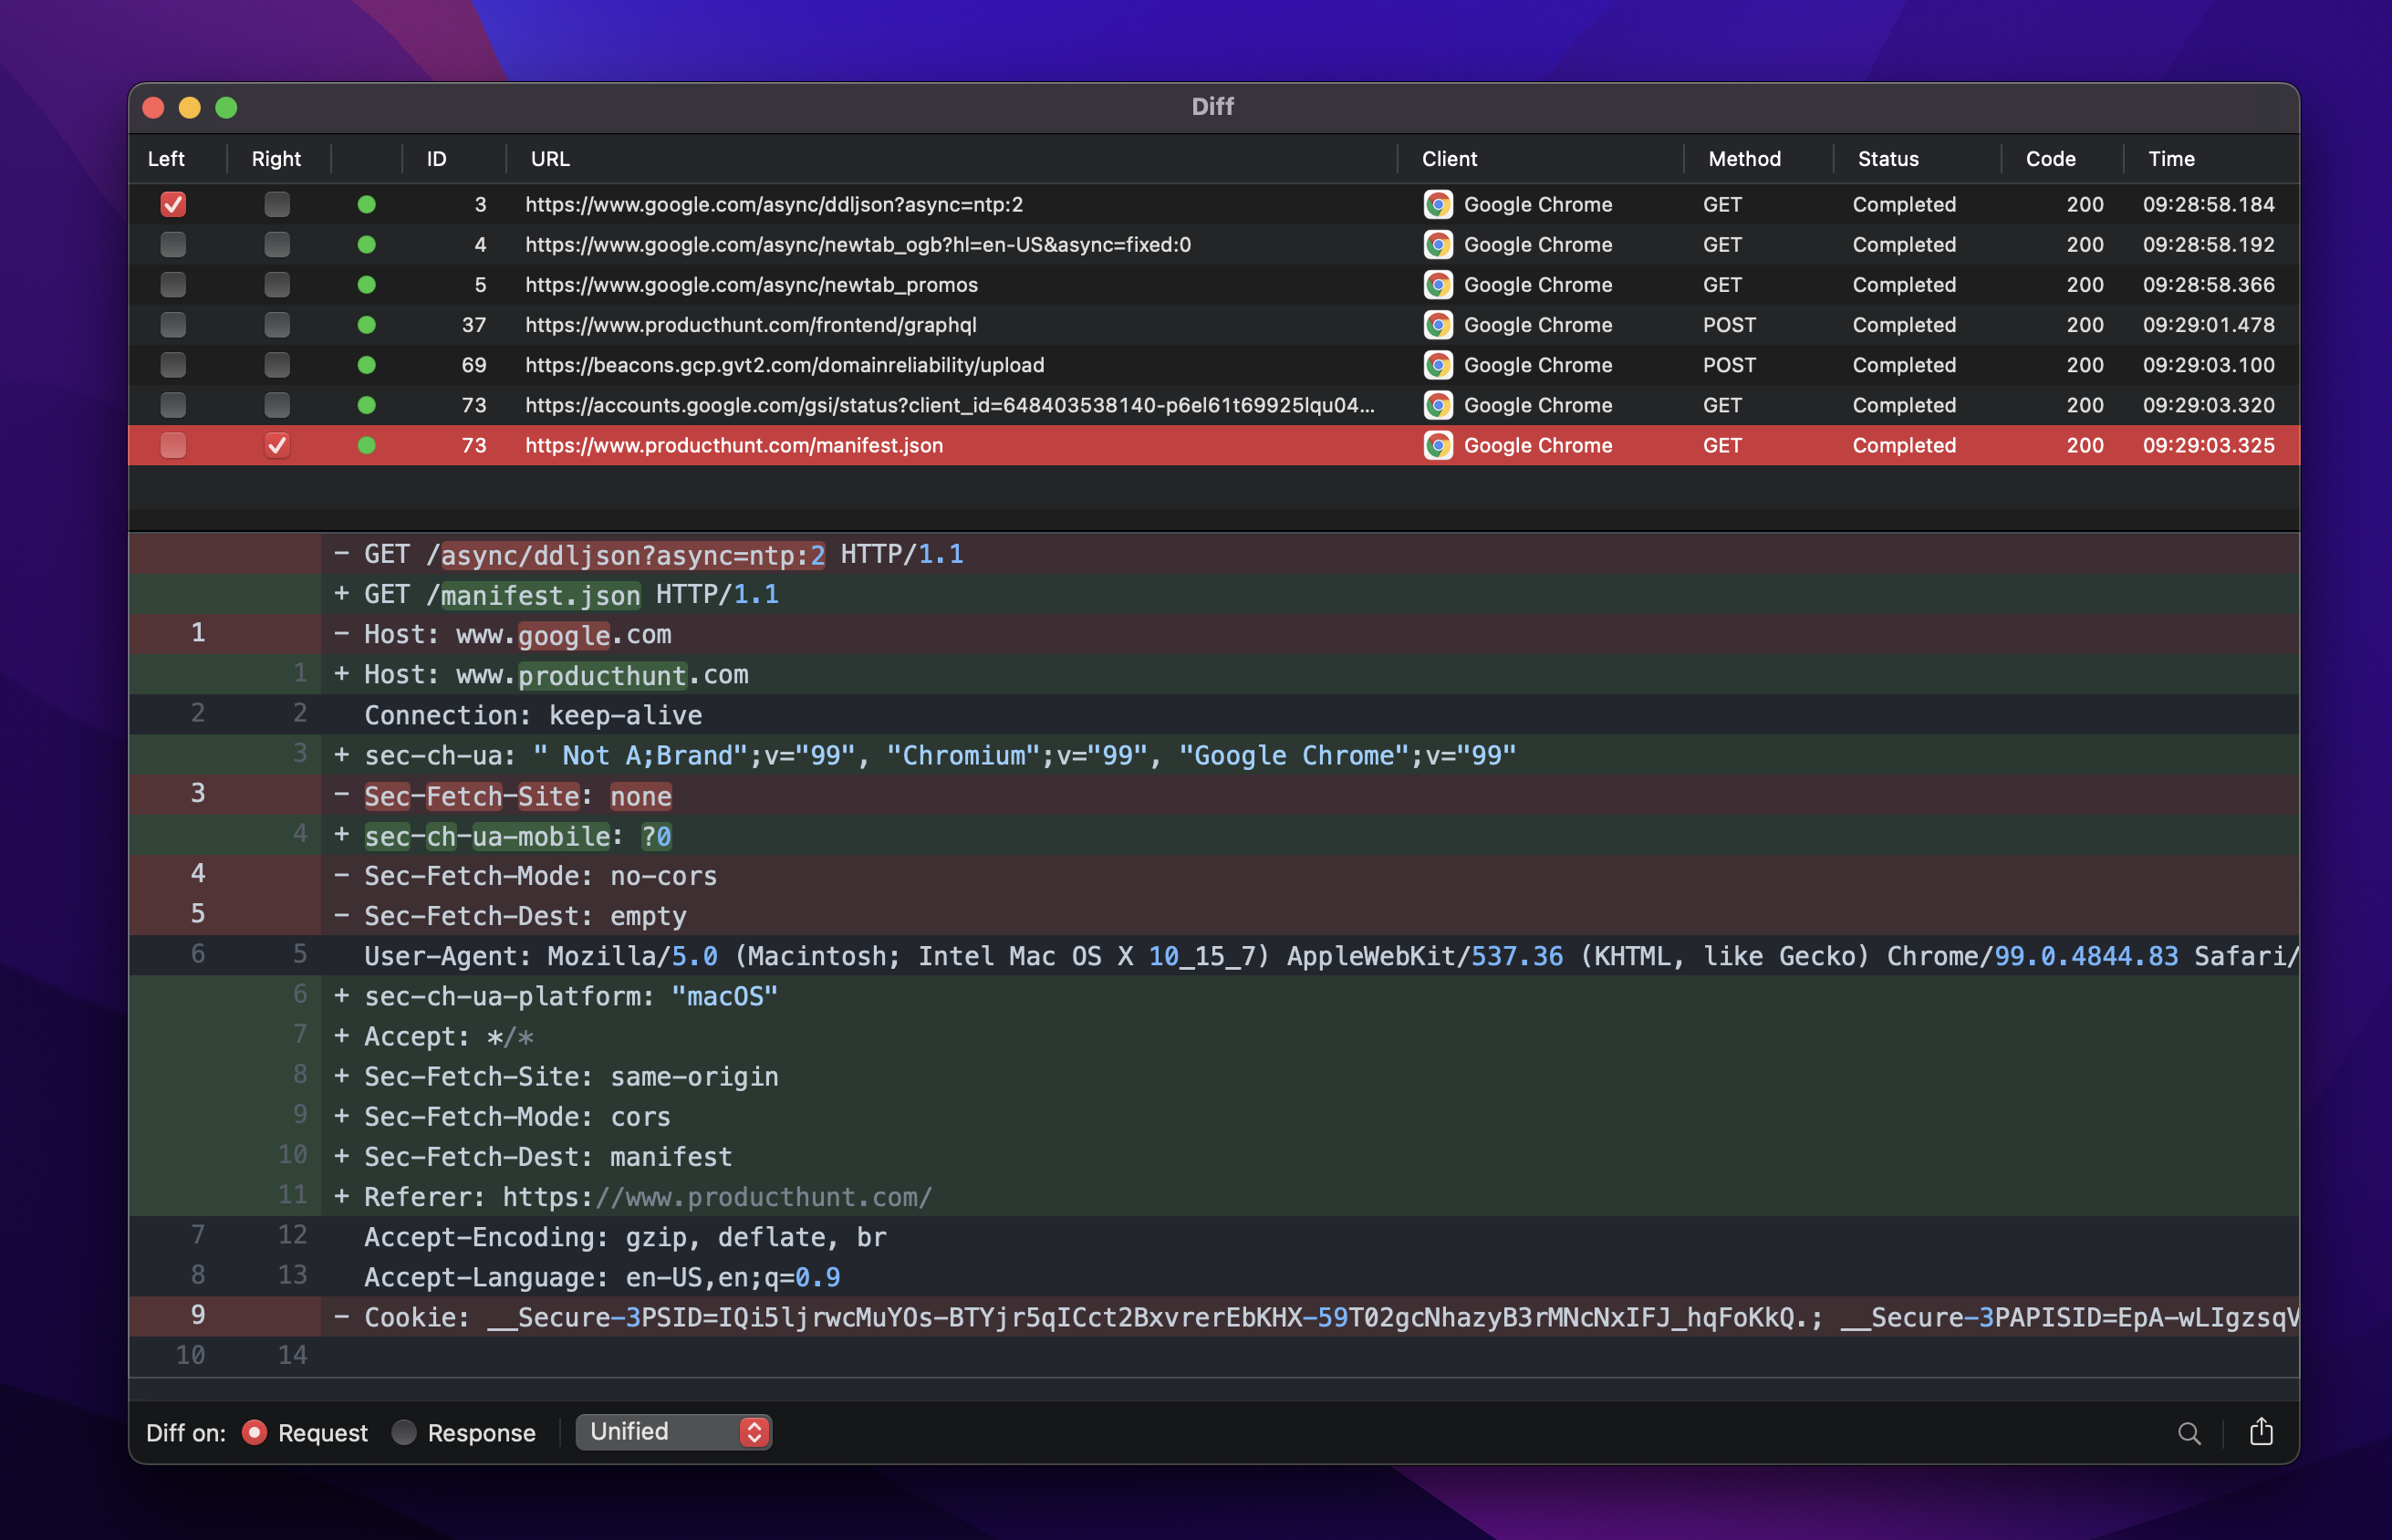The height and width of the screenshot is (1540, 2392).
Task: Click the 'Sec-Fetch-Dest: manifest' diff line
Action: click(1214, 1157)
